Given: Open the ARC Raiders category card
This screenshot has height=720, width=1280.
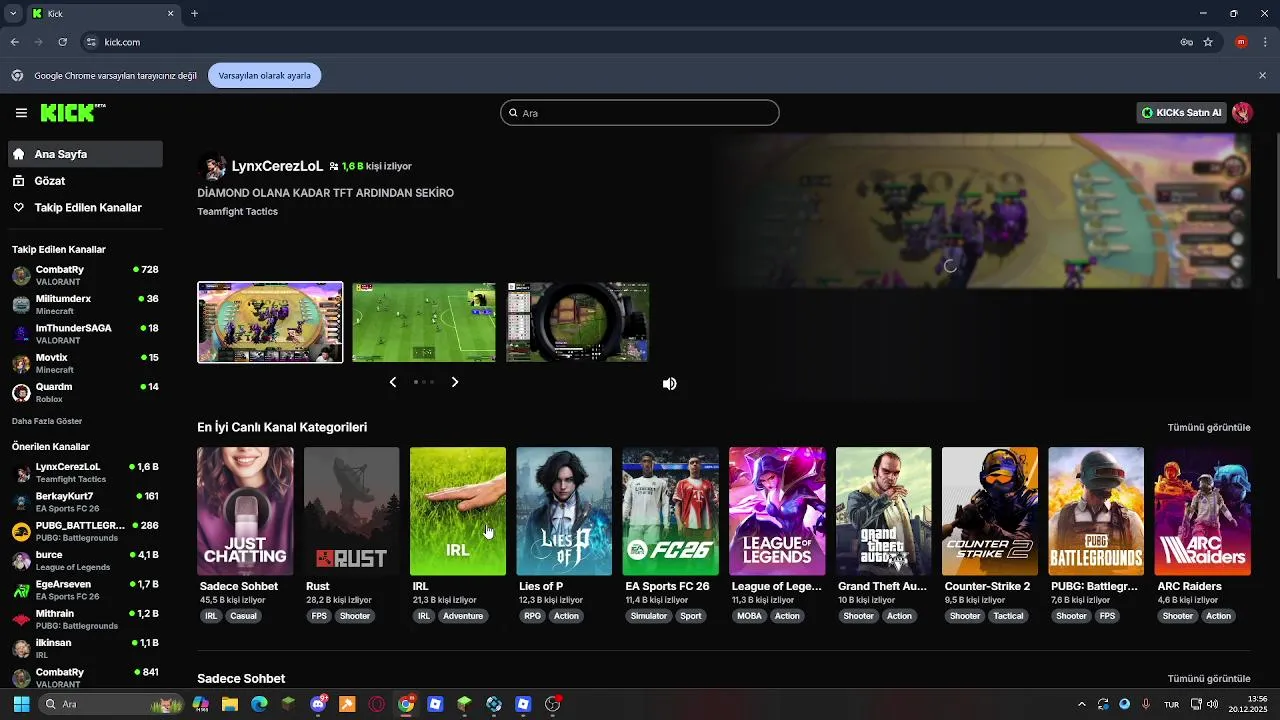Looking at the screenshot, I should (x=1203, y=511).
